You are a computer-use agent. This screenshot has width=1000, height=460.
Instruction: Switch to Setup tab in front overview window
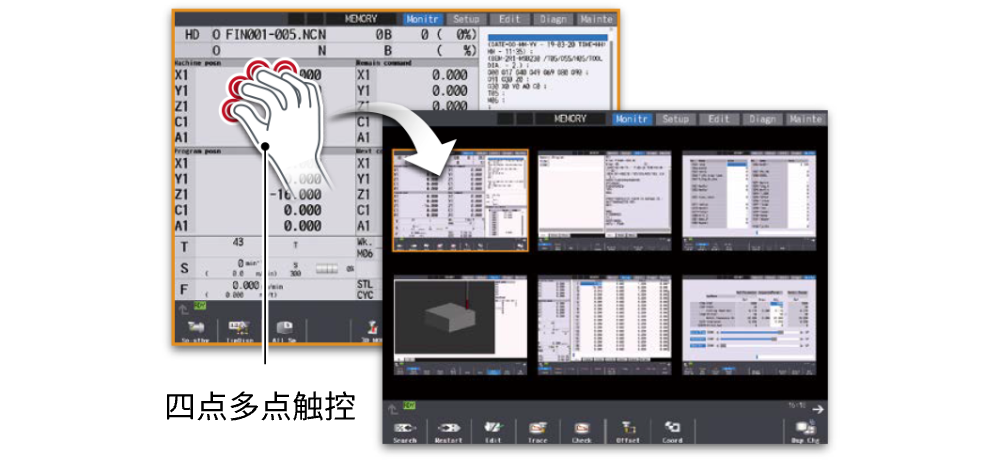[x=676, y=119]
